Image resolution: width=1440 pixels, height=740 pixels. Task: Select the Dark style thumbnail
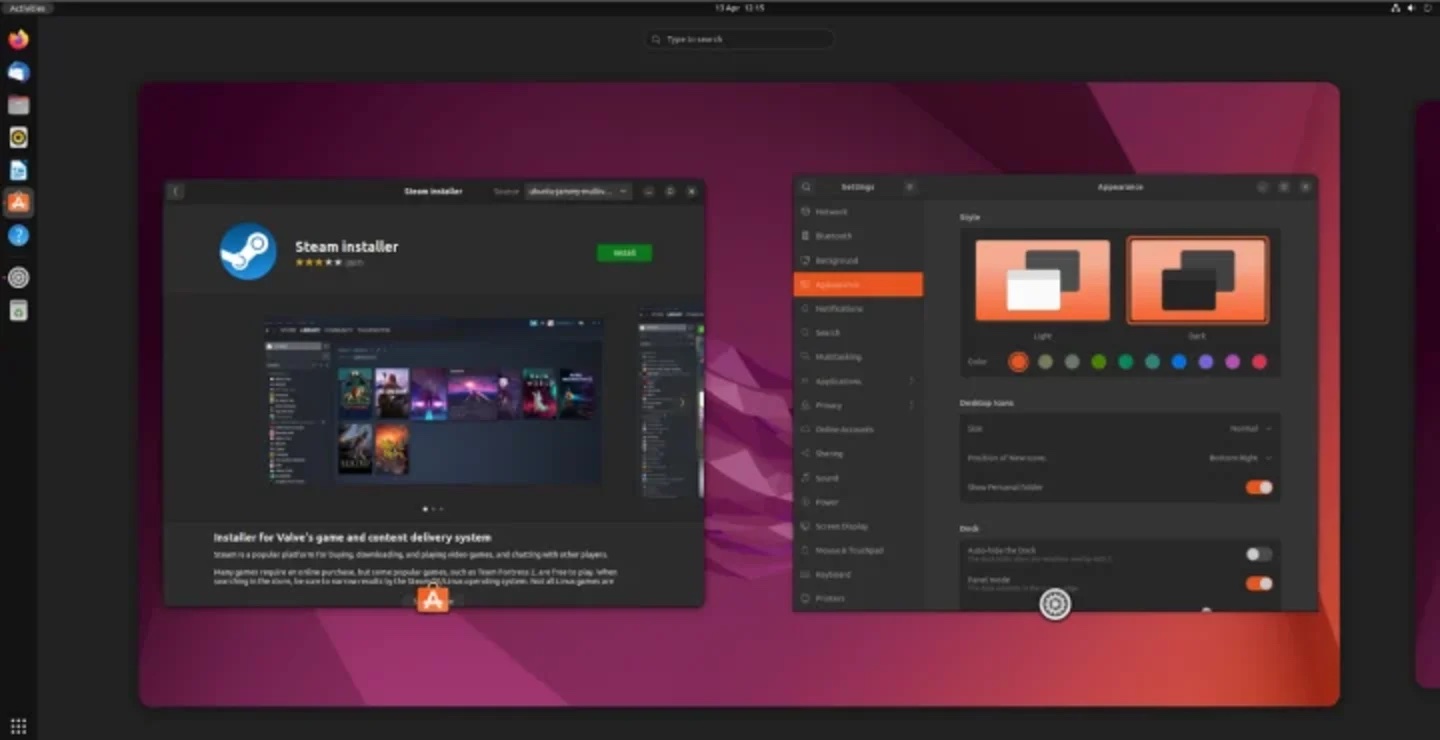(x=1198, y=281)
